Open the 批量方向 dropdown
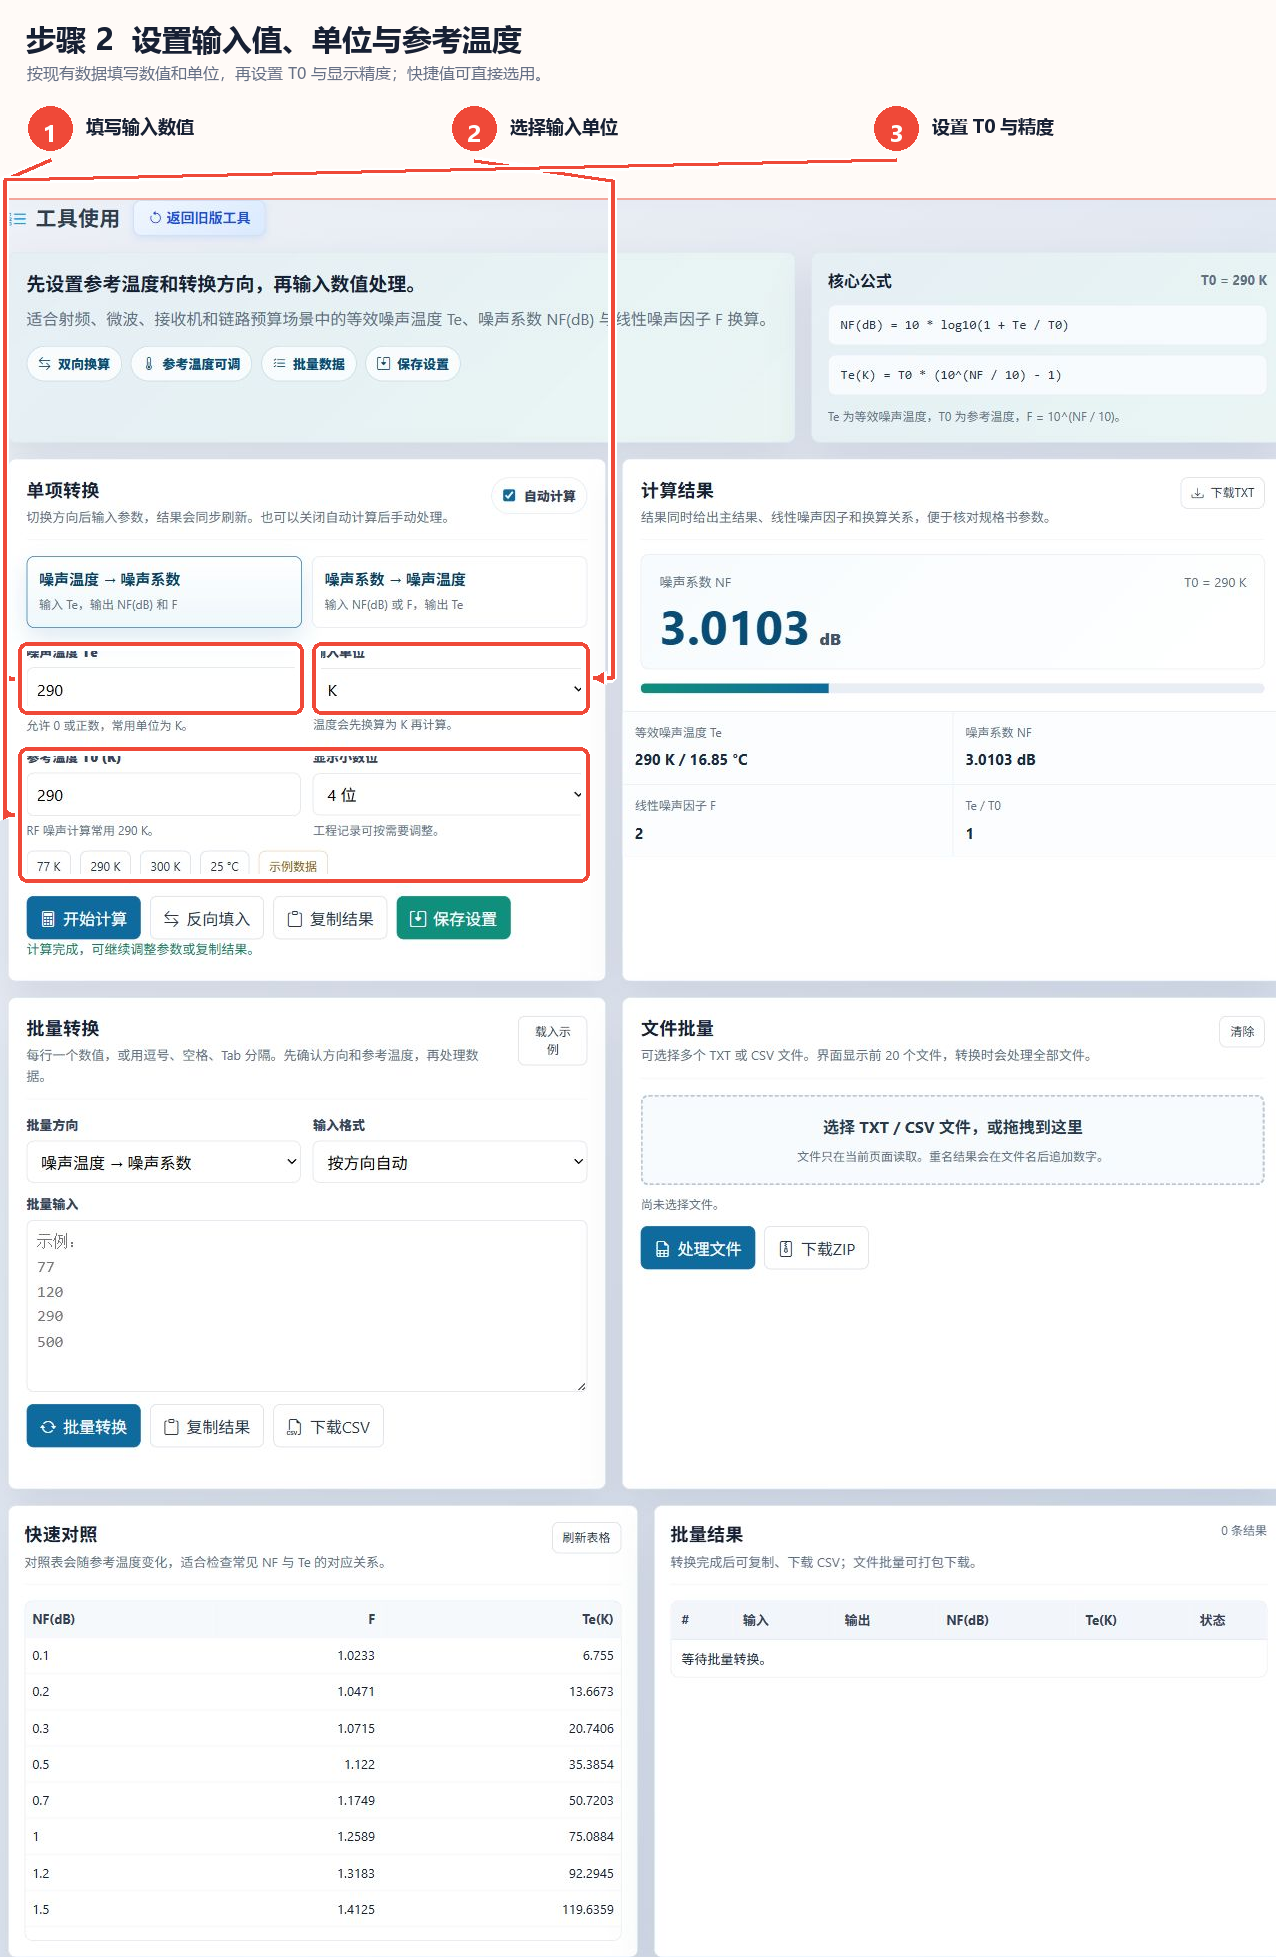Viewport: 1276px width, 1957px height. (x=164, y=1163)
